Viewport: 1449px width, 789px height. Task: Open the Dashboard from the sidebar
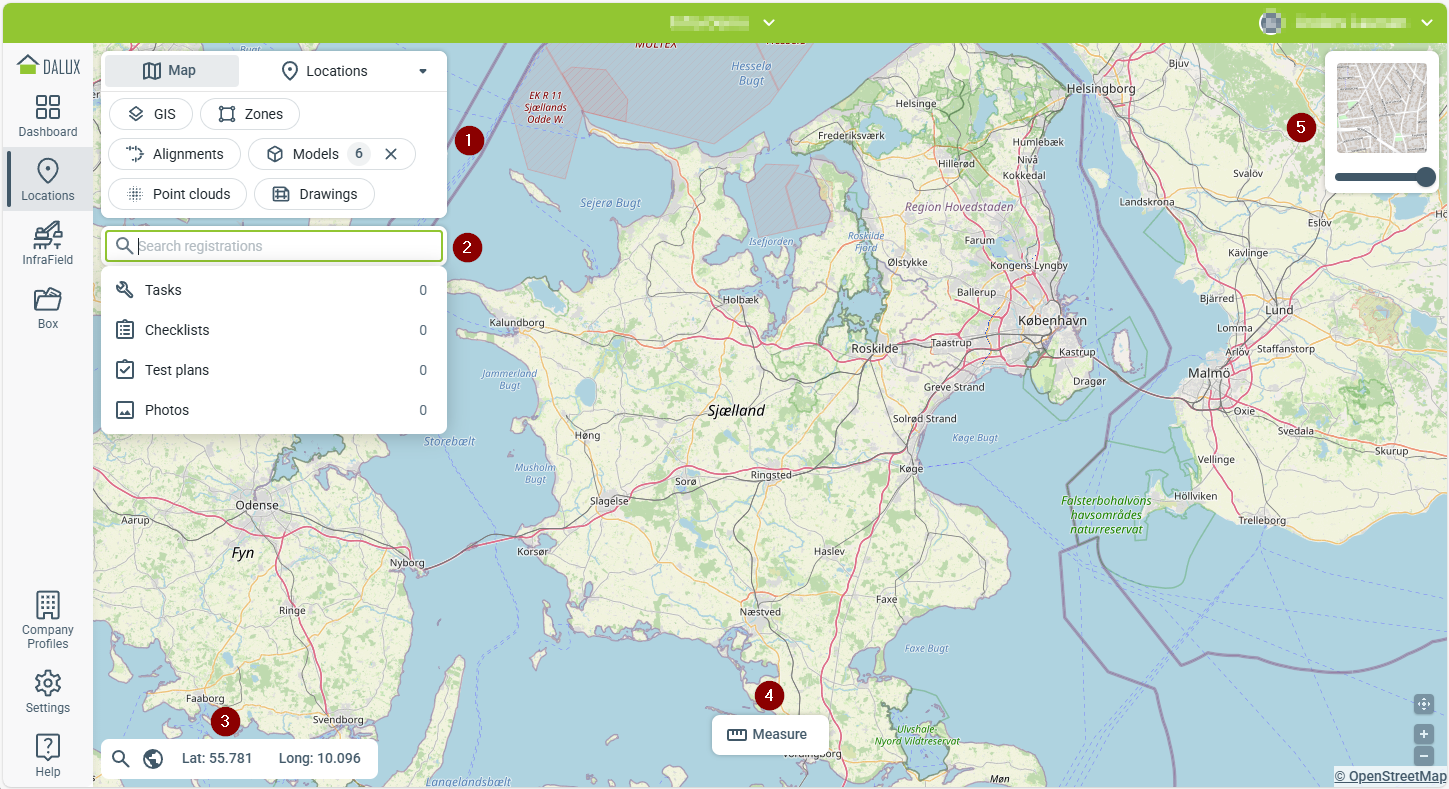[x=48, y=116]
